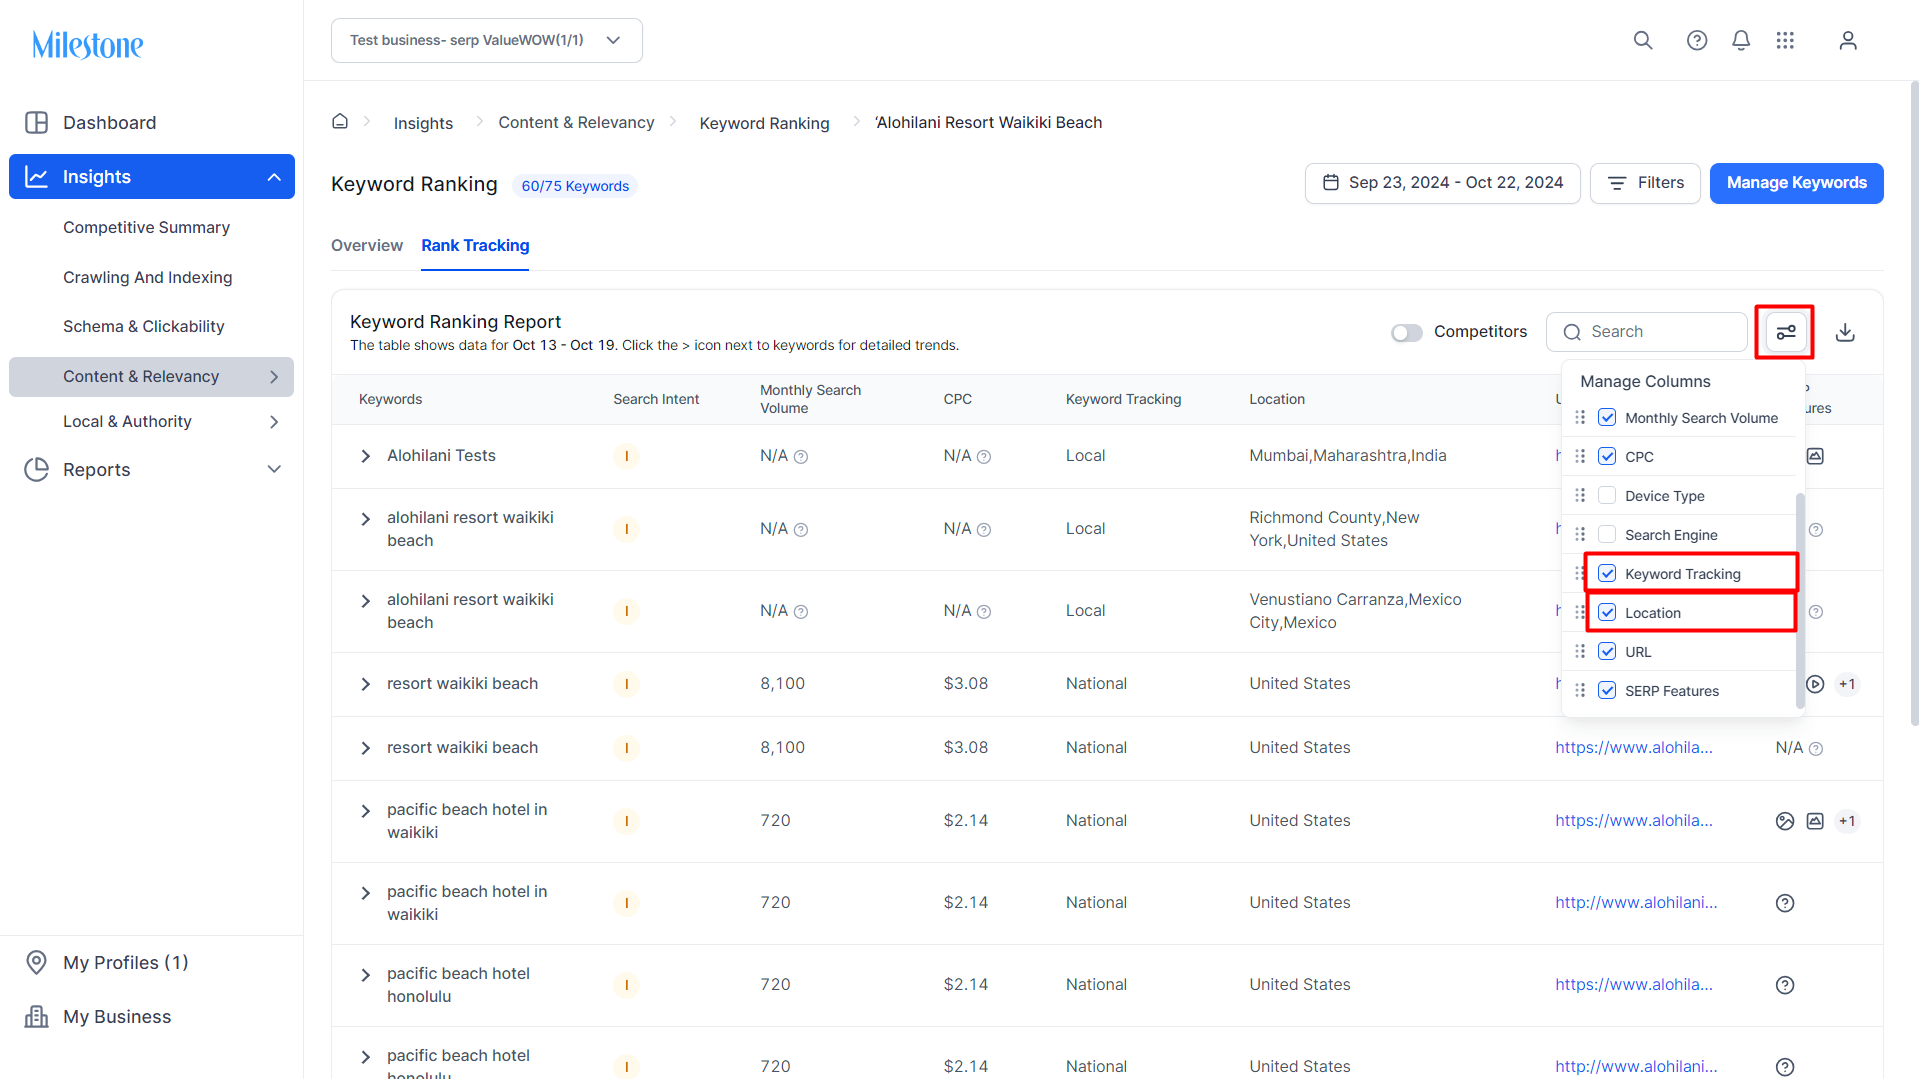Open Schema & Clickability in sidebar
The width and height of the screenshot is (1919, 1079).
pyautogui.click(x=143, y=326)
